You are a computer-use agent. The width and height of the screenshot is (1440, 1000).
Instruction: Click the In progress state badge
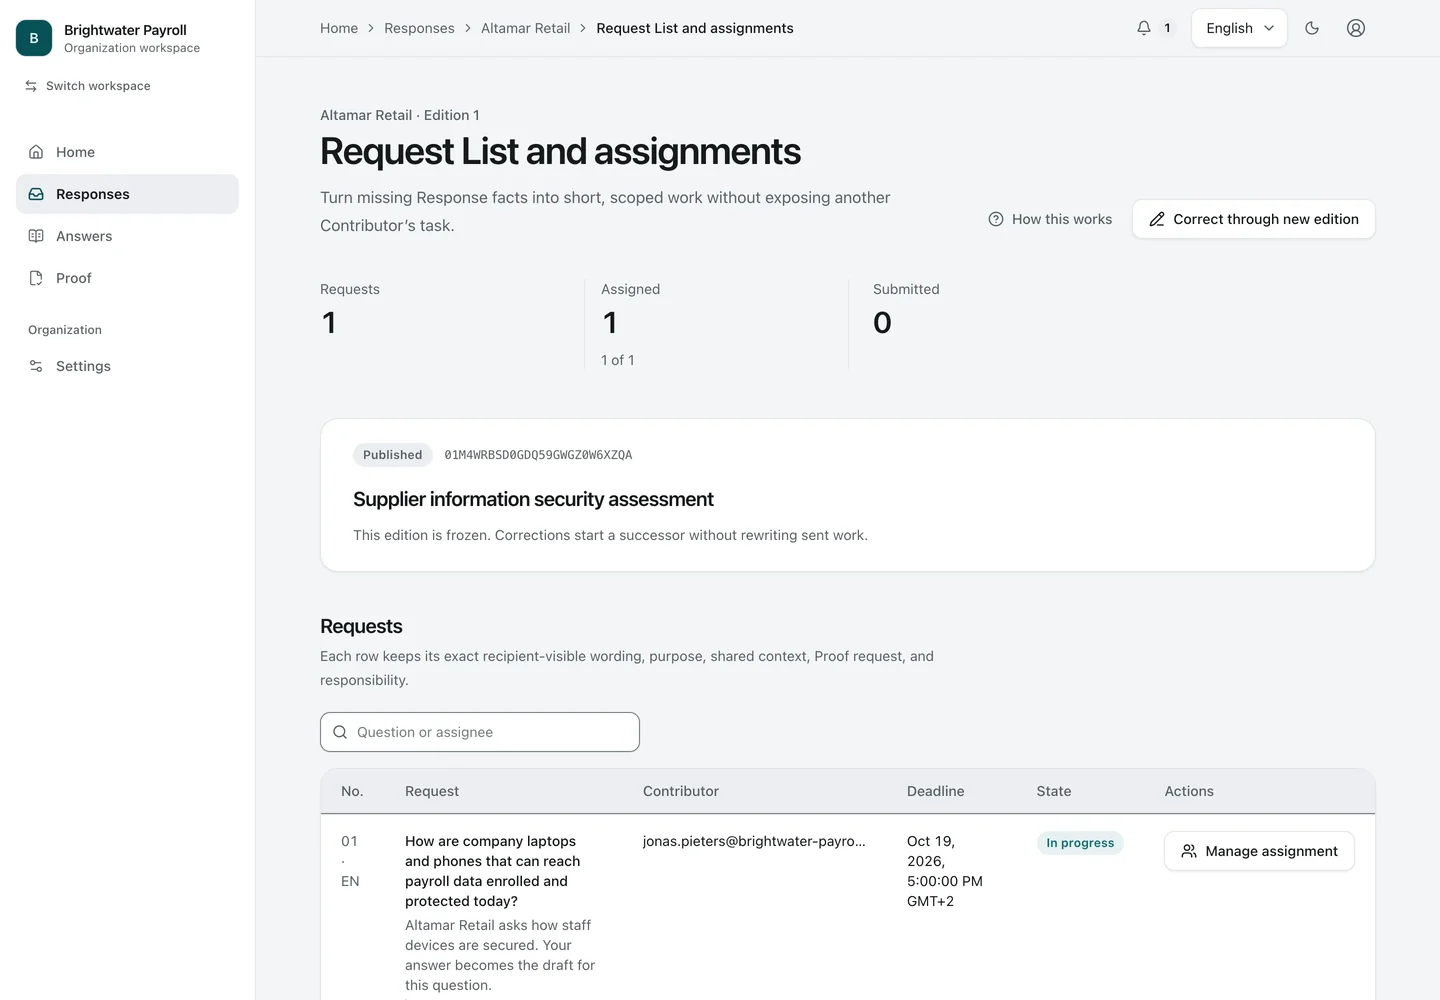coord(1080,843)
